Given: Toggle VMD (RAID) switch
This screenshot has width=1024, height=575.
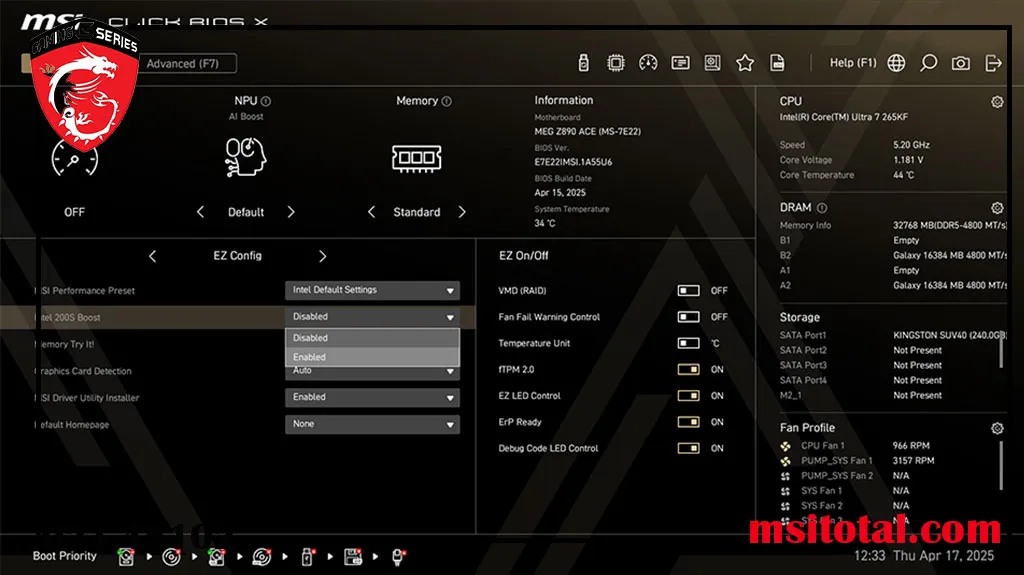Looking at the screenshot, I should pos(688,290).
